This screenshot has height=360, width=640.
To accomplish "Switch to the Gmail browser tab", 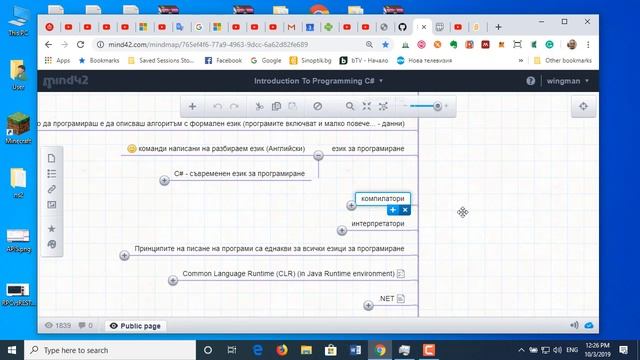I will click(x=291, y=27).
